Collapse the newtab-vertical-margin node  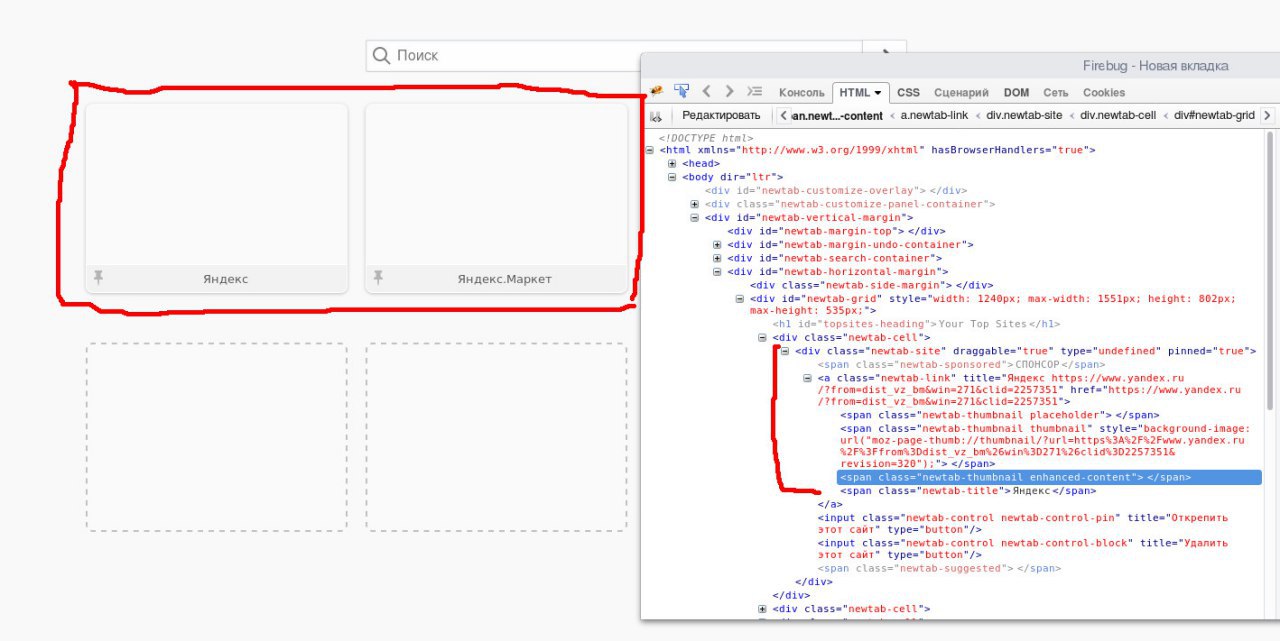click(x=694, y=217)
